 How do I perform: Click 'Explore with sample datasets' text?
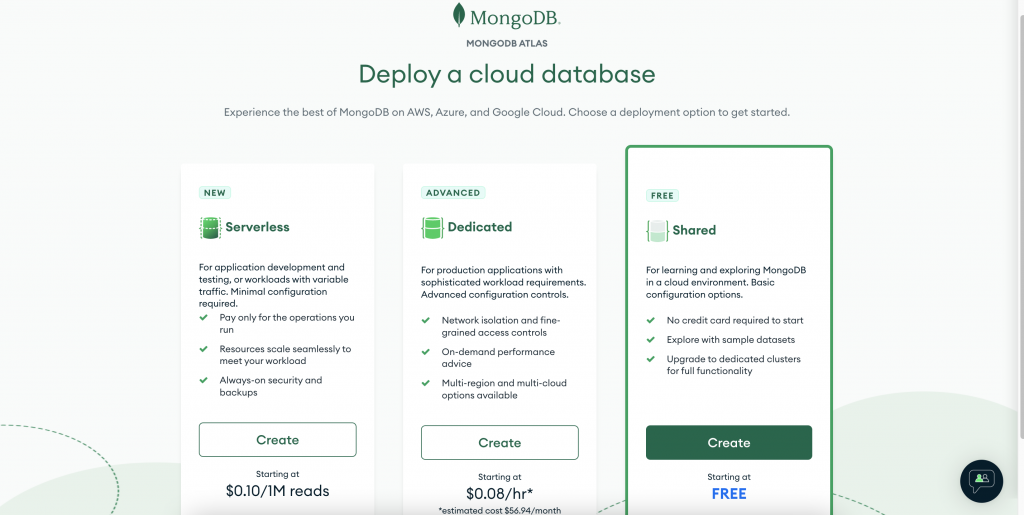tap(731, 339)
